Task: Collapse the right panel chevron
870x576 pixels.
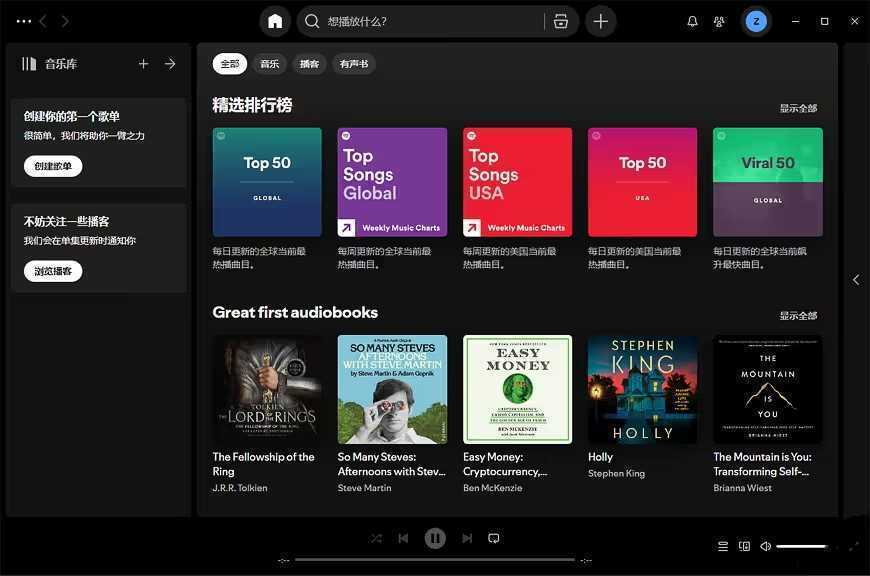Action: pos(856,280)
